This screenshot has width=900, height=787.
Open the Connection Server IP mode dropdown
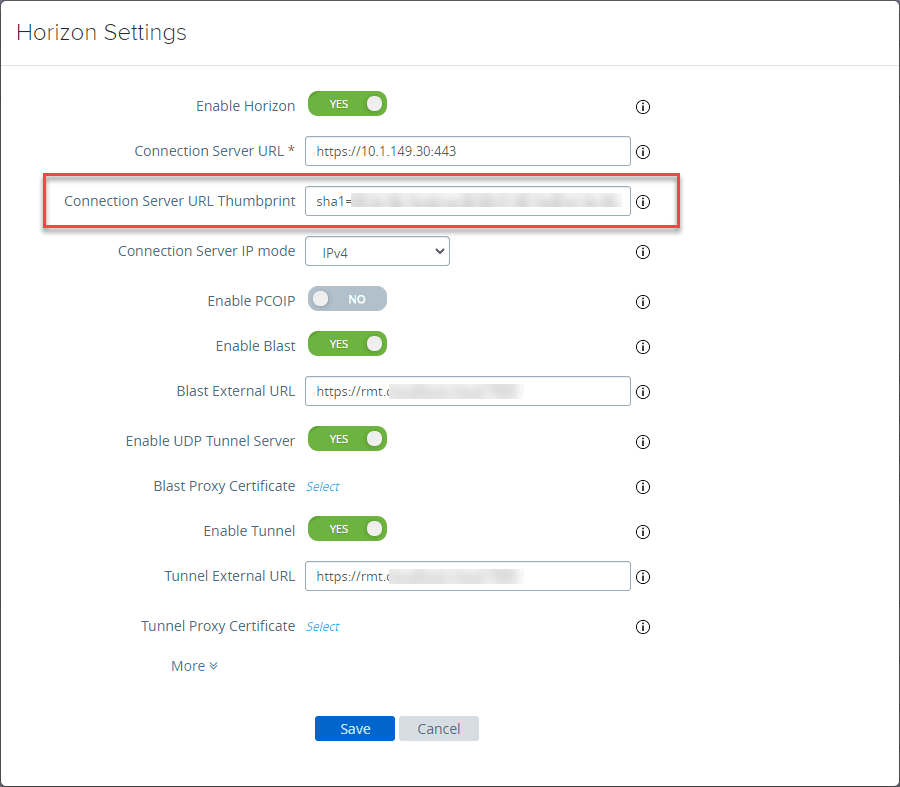377,252
